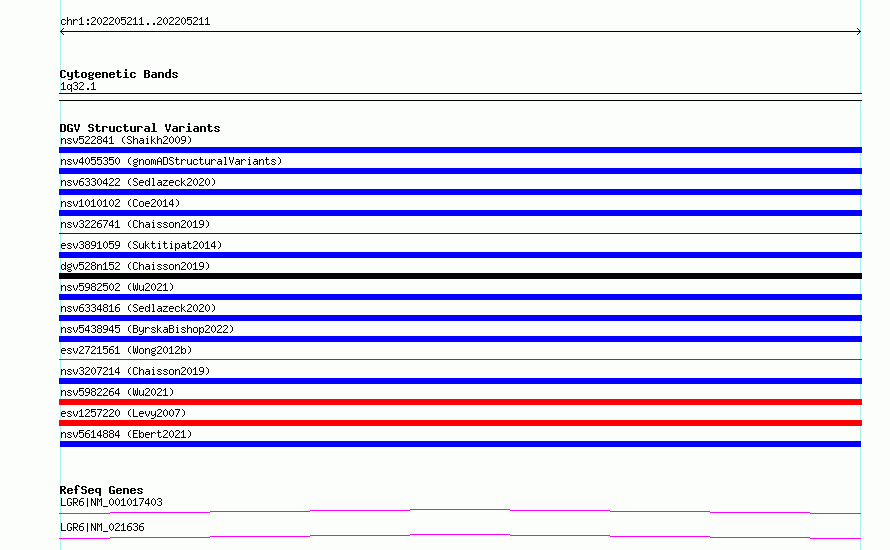
Task: Click the blue bar under nsv1010102
Action: [460, 213]
